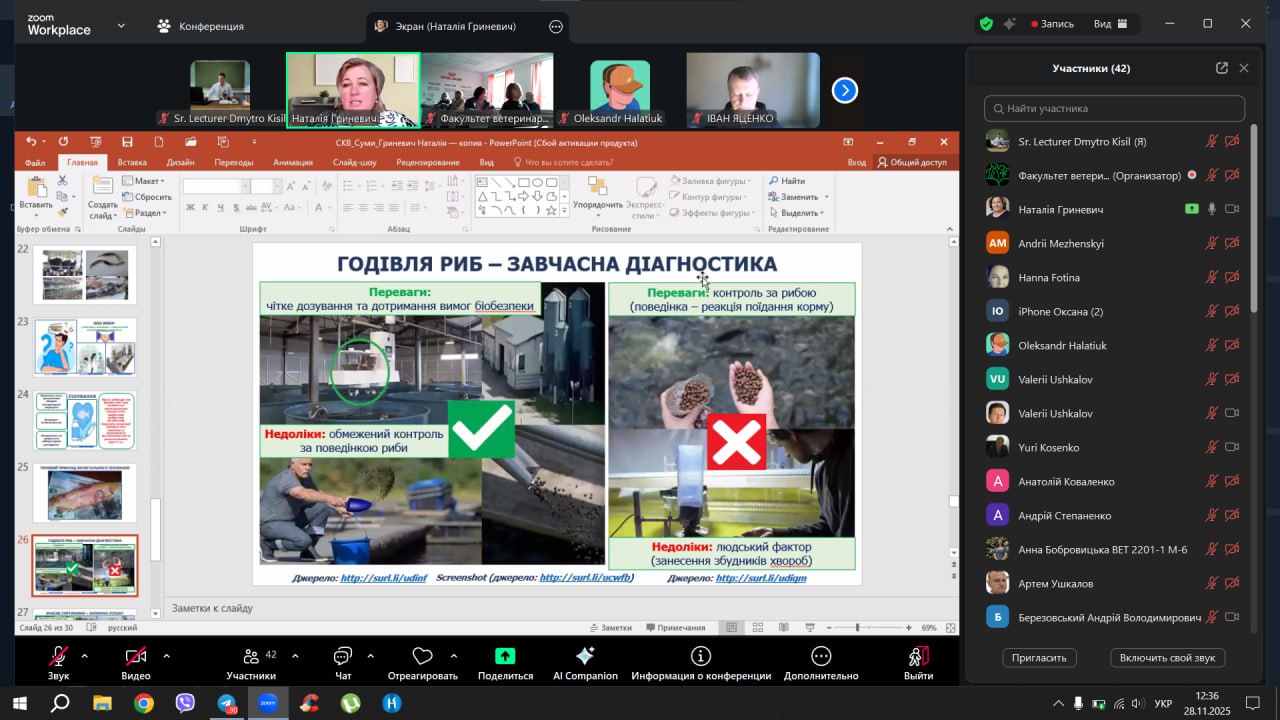Click "Включить свой звук" button

click(1167, 657)
